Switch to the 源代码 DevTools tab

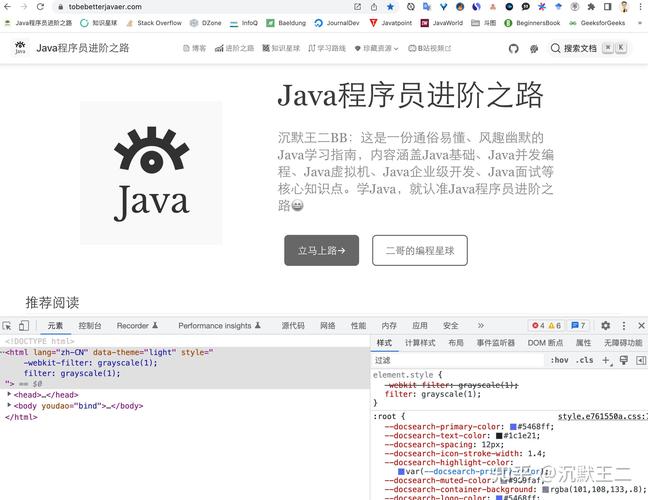[x=293, y=326]
